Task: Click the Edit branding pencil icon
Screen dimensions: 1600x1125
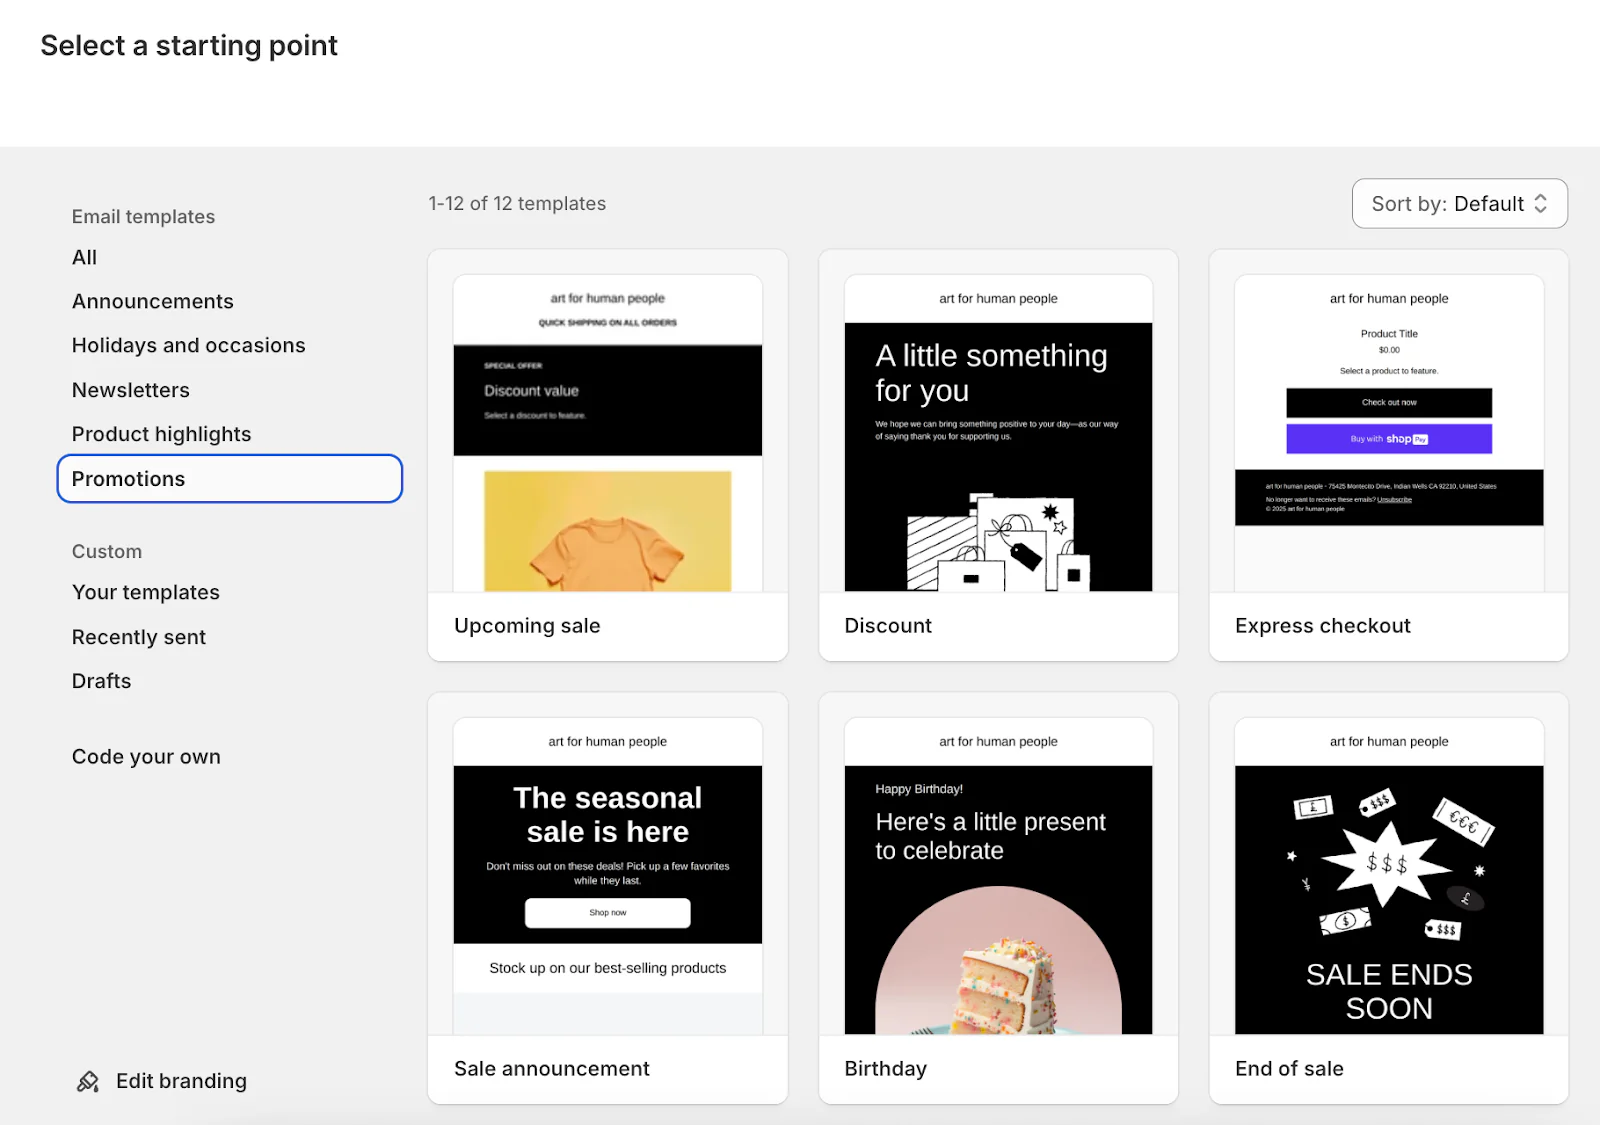Action: (x=88, y=1081)
